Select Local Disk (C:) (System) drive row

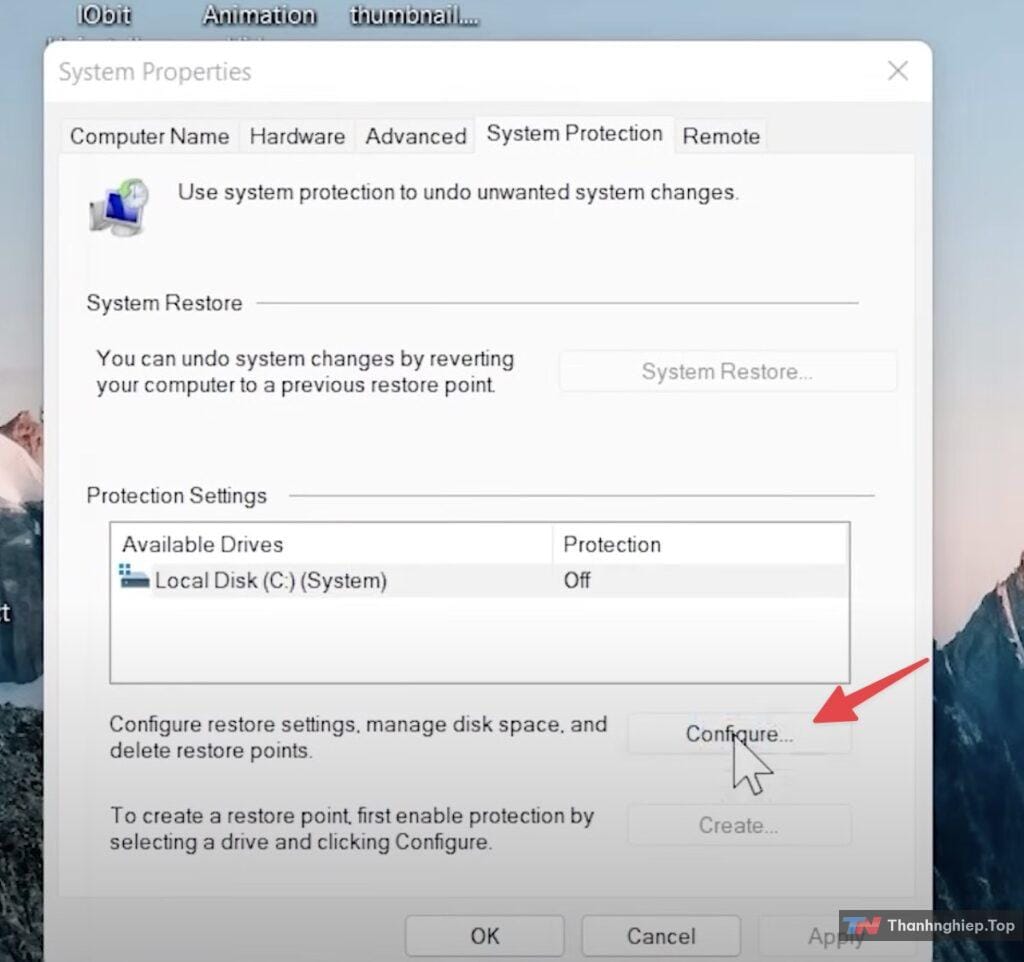click(270, 580)
